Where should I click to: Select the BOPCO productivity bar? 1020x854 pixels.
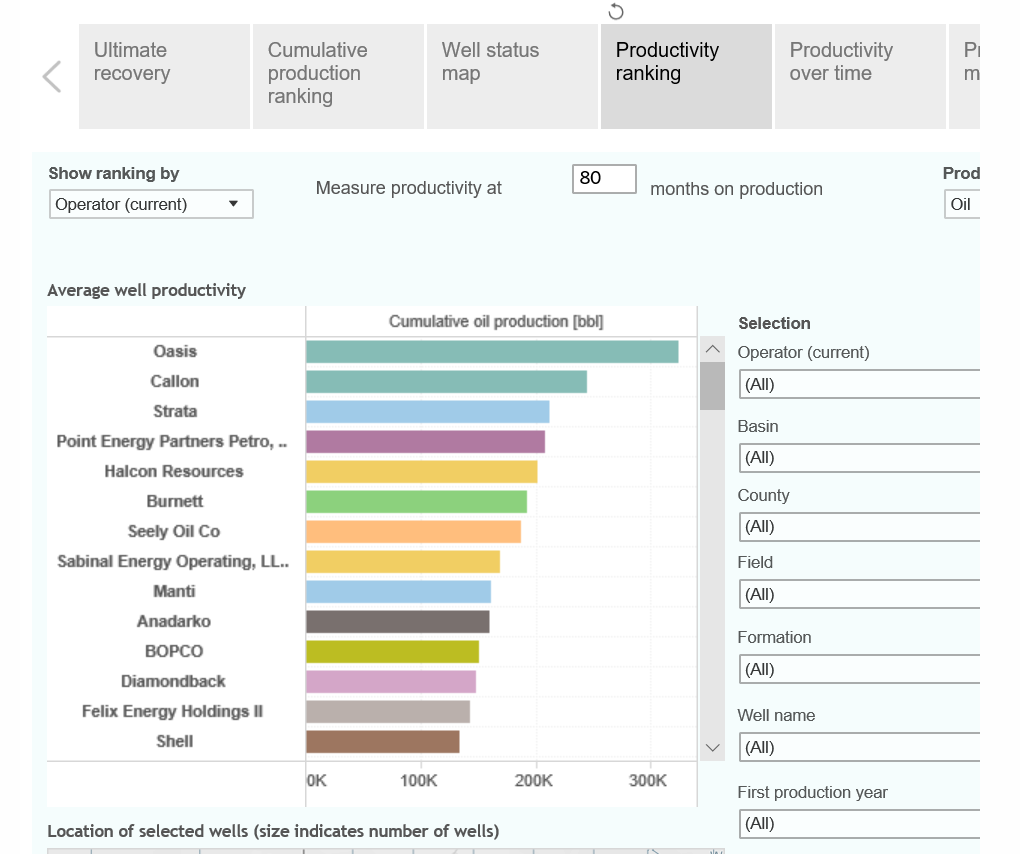pyautogui.click(x=393, y=652)
